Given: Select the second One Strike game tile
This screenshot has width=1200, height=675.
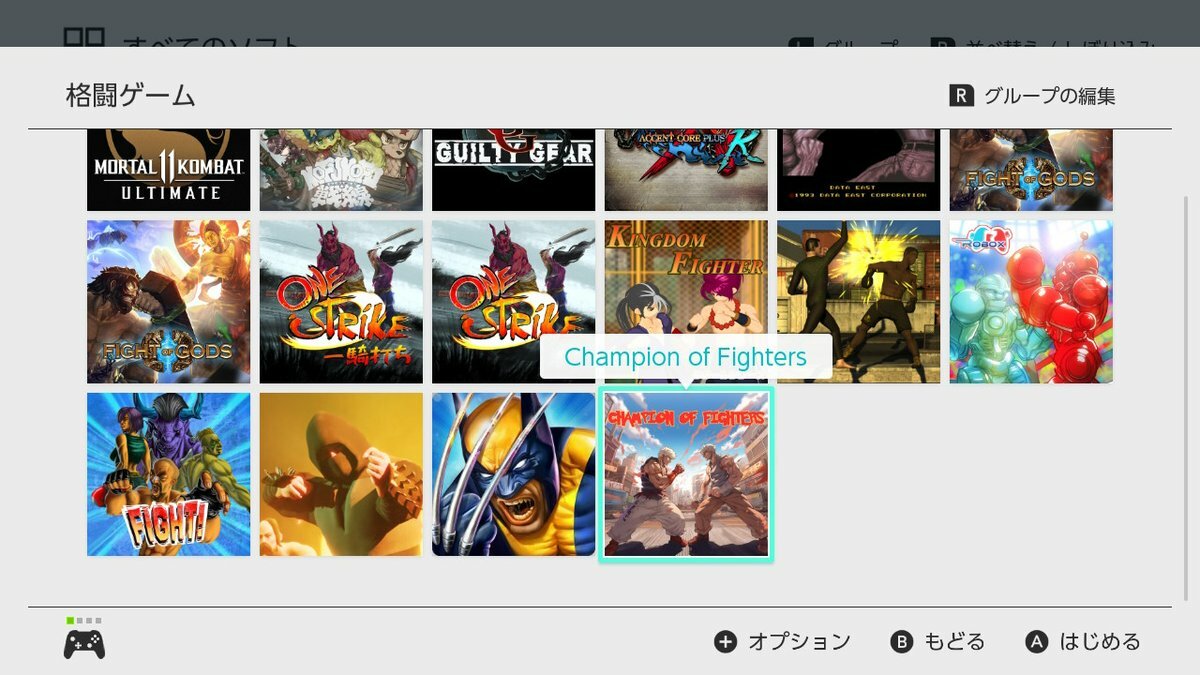Looking at the screenshot, I should point(514,301).
